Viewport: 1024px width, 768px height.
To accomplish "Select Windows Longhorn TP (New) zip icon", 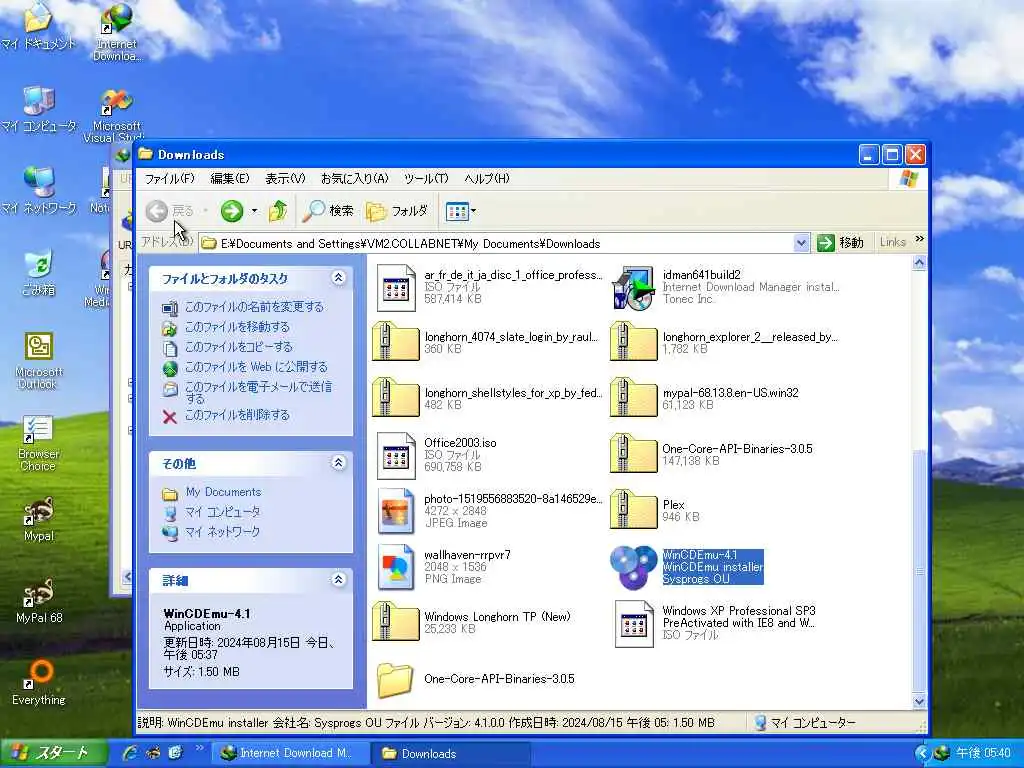I will pos(395,621).
